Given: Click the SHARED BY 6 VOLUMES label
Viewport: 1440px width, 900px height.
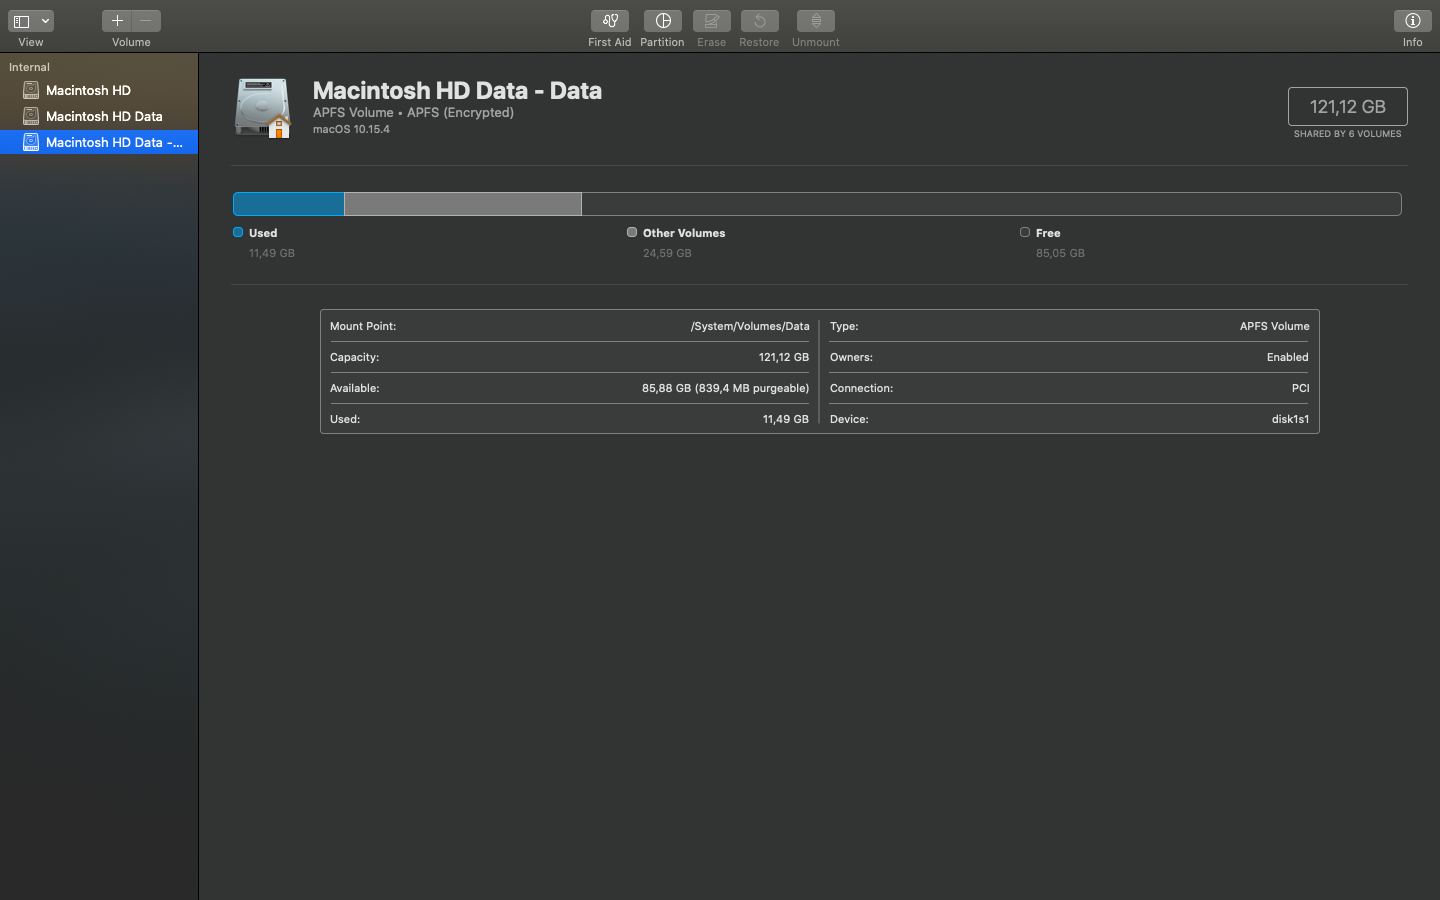Looking at the screenshot, I should [1348, 134].
